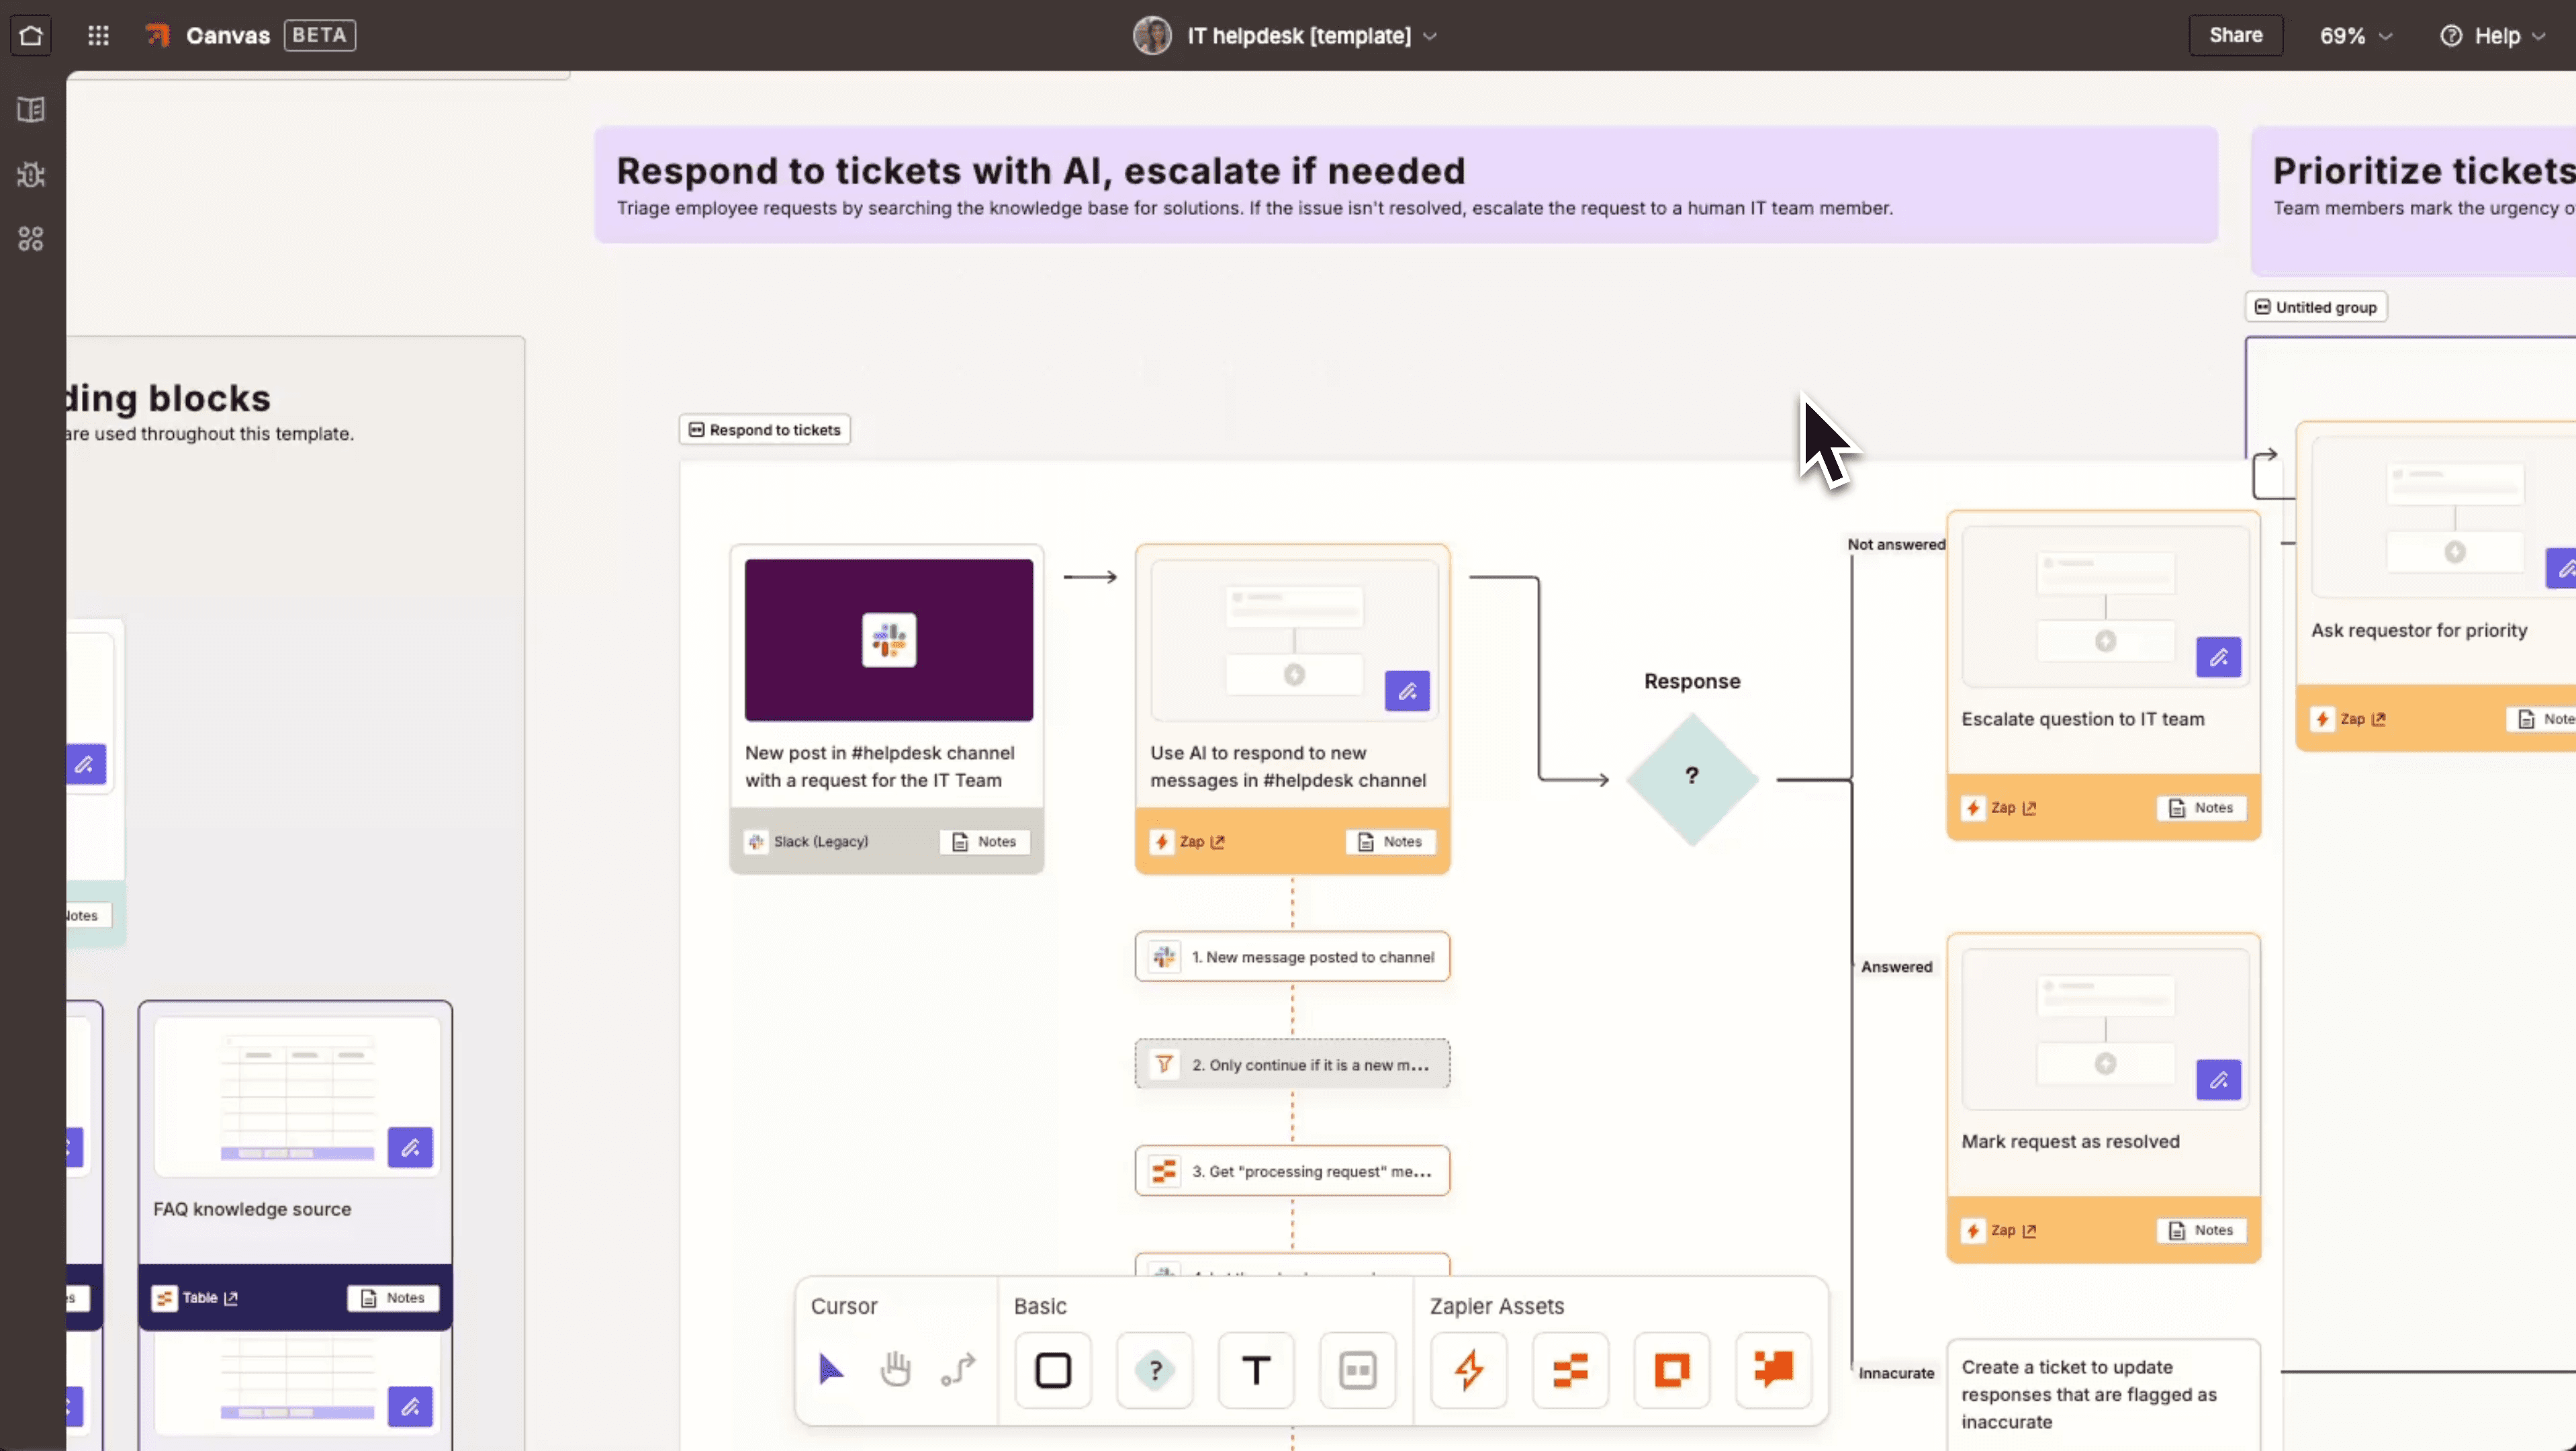Select the Interfaces asset in Zapier Assets
Screen dimensions: 2576x1451
(x=1671, y=1370)
